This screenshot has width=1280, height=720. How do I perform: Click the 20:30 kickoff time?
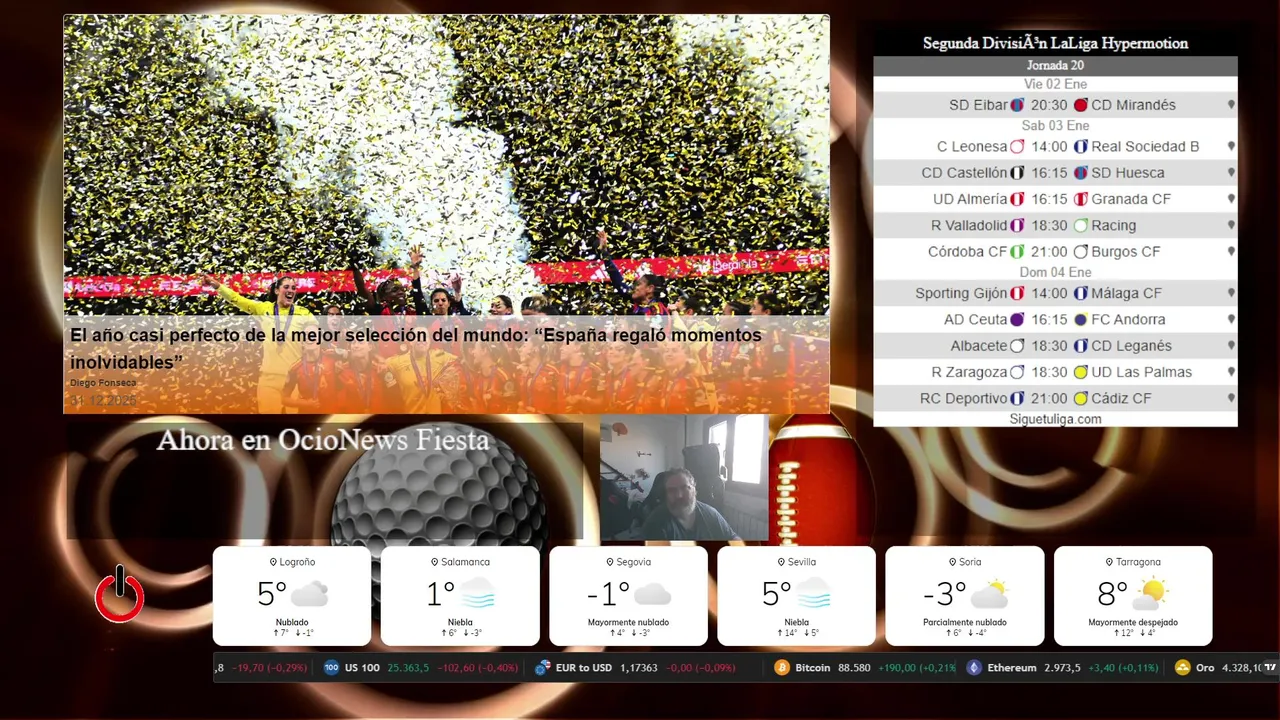(1049, 105)
